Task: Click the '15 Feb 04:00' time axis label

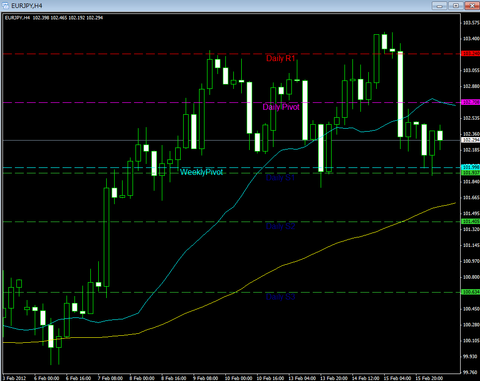Action: click(398, 378)
